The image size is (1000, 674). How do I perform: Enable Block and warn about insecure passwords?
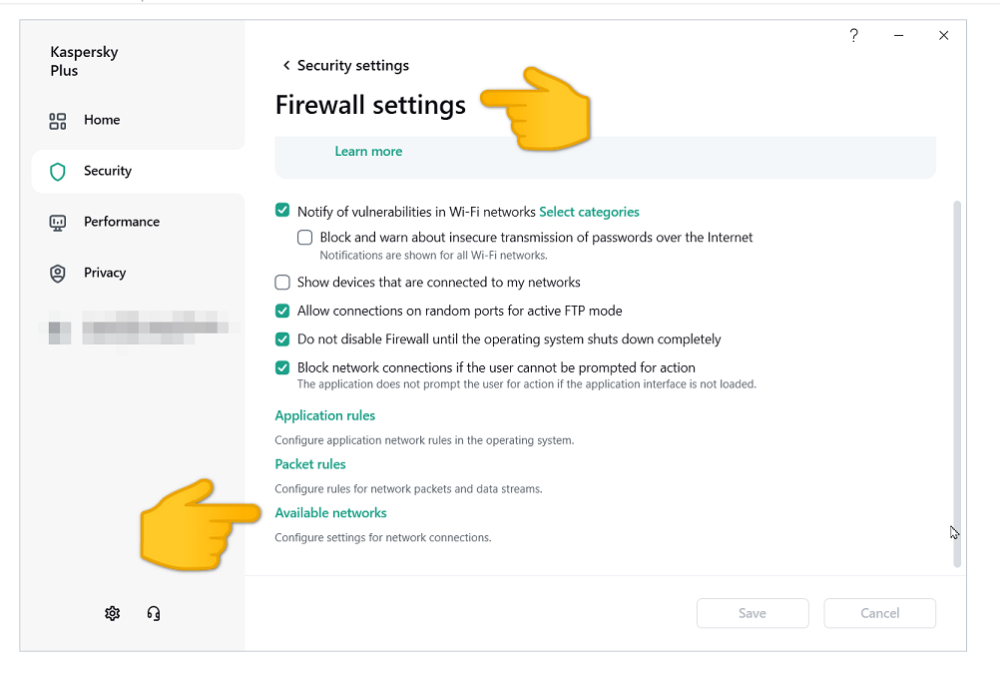click(305, 238)
